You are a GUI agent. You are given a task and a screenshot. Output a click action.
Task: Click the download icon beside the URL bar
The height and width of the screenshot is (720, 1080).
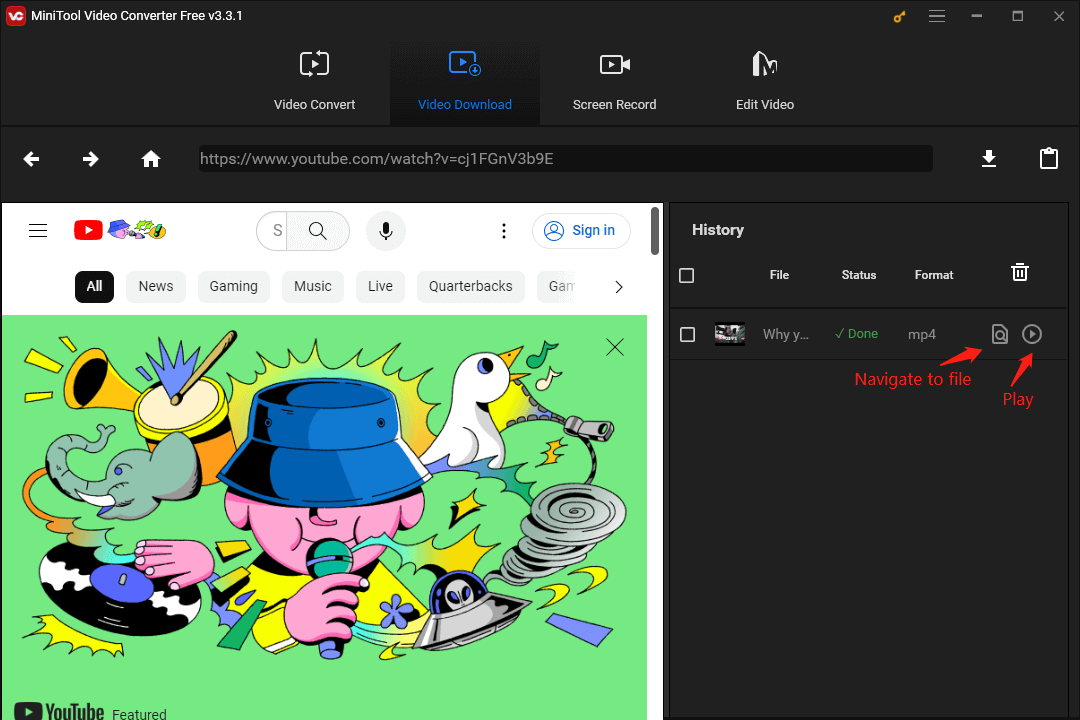[x=989, y=158]
